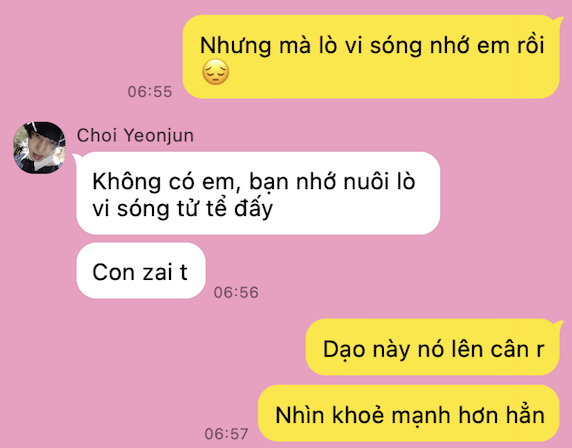Open Choi Yeonjun's profile avatar
This screenshot has height=448, width=572.
tap(39, 148)
